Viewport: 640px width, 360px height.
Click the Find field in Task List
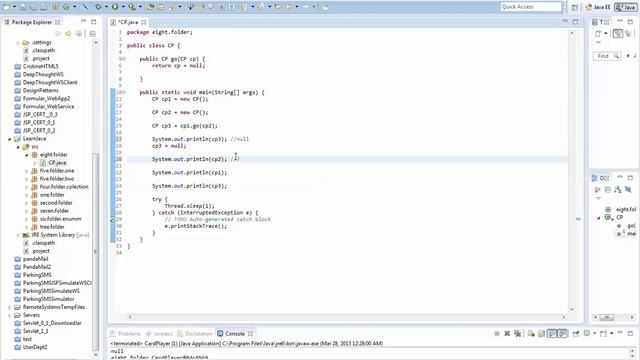coord(607,56)
